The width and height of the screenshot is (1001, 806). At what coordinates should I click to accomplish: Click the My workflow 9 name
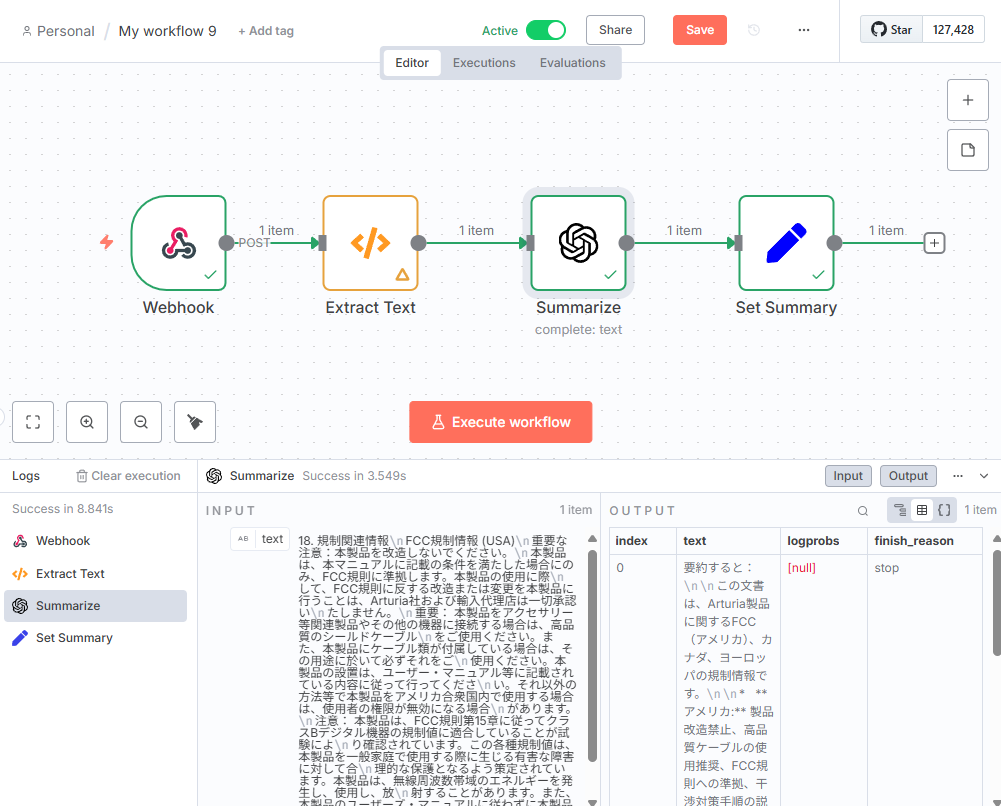[x=167, y=31]
